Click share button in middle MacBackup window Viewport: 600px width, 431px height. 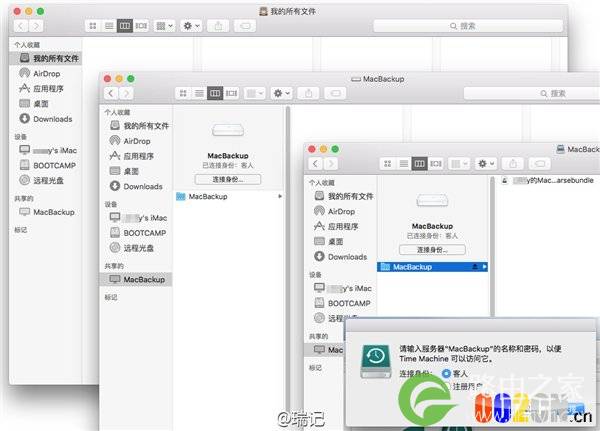[x=308, y=93]
